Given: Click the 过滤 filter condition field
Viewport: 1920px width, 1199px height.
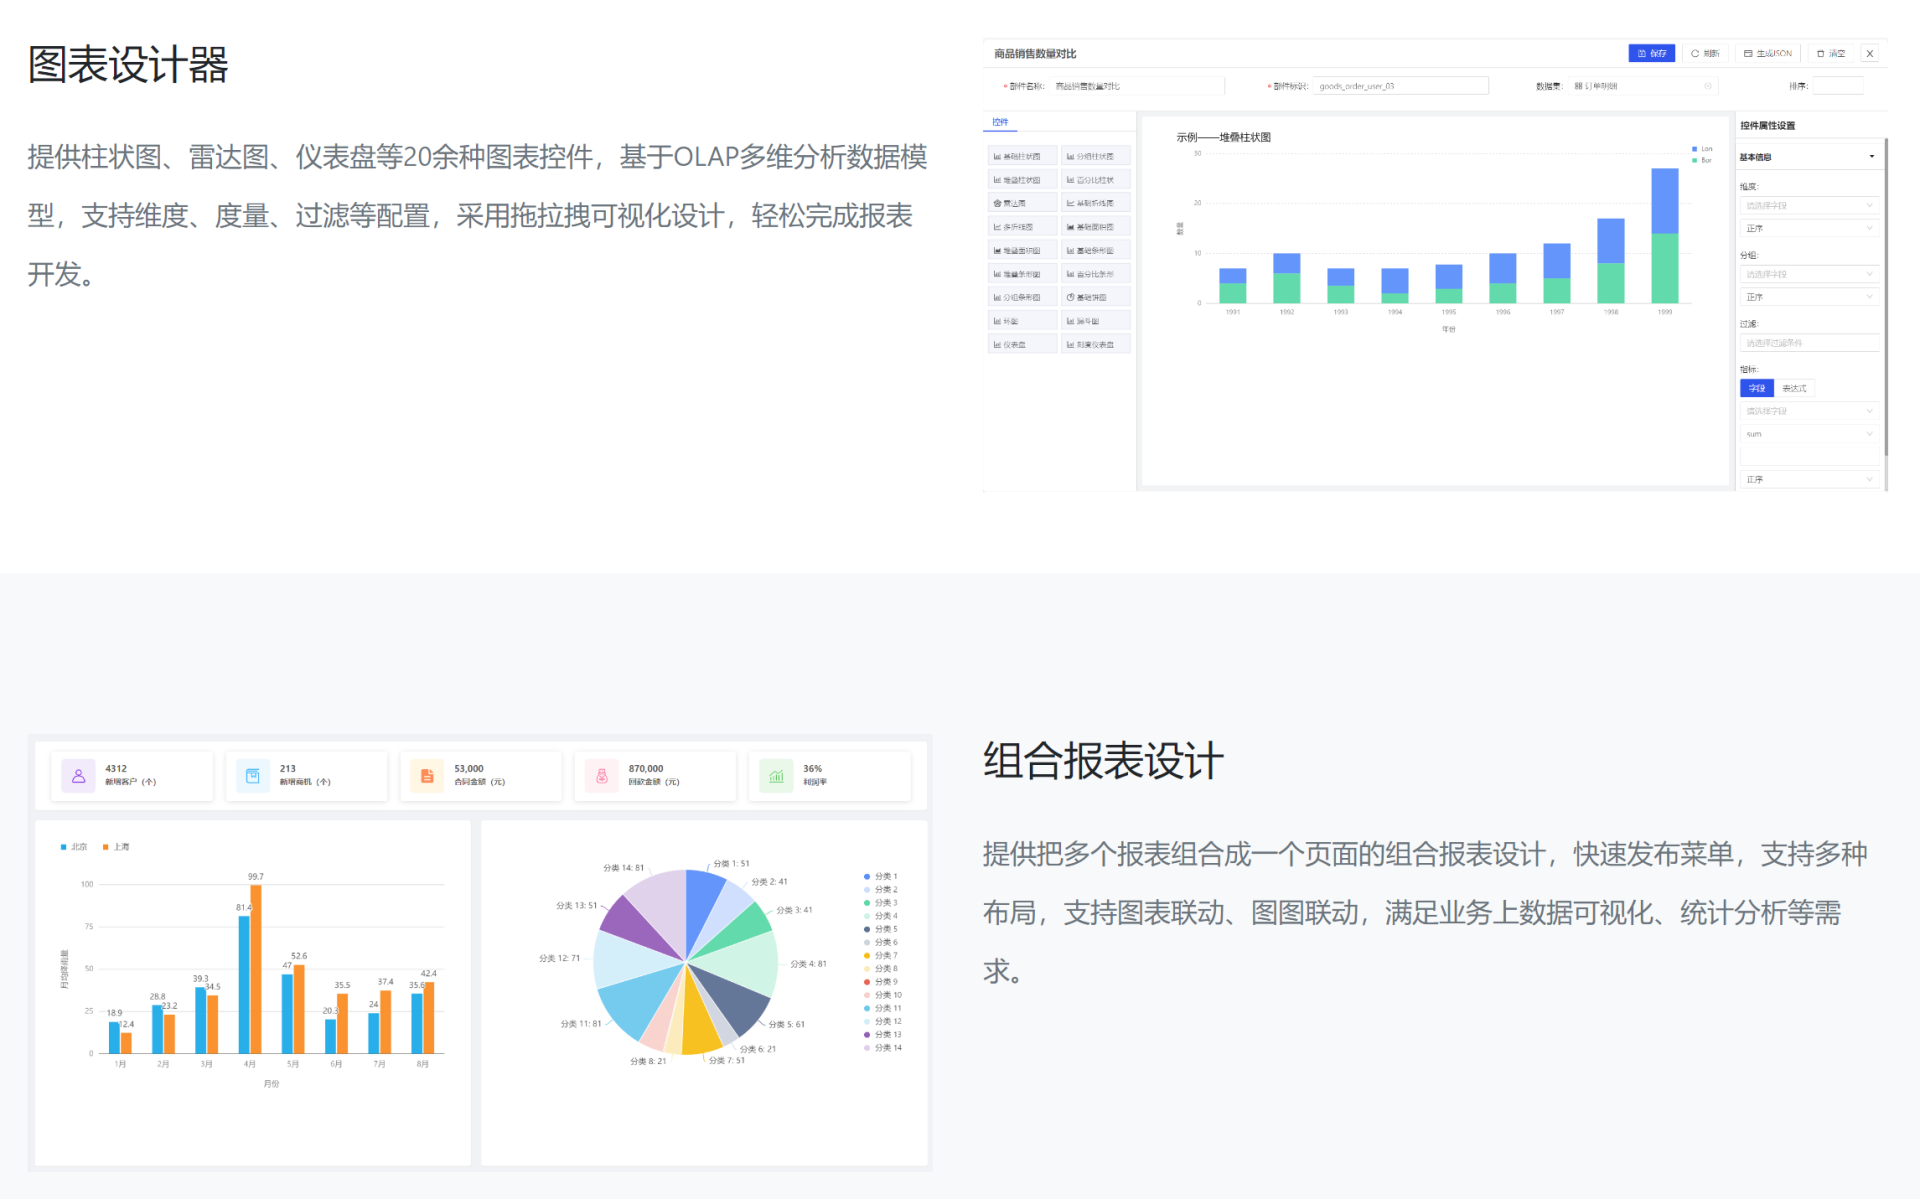Looking at the screenshot, I should pyautogui.click(x=1810, y=343).
